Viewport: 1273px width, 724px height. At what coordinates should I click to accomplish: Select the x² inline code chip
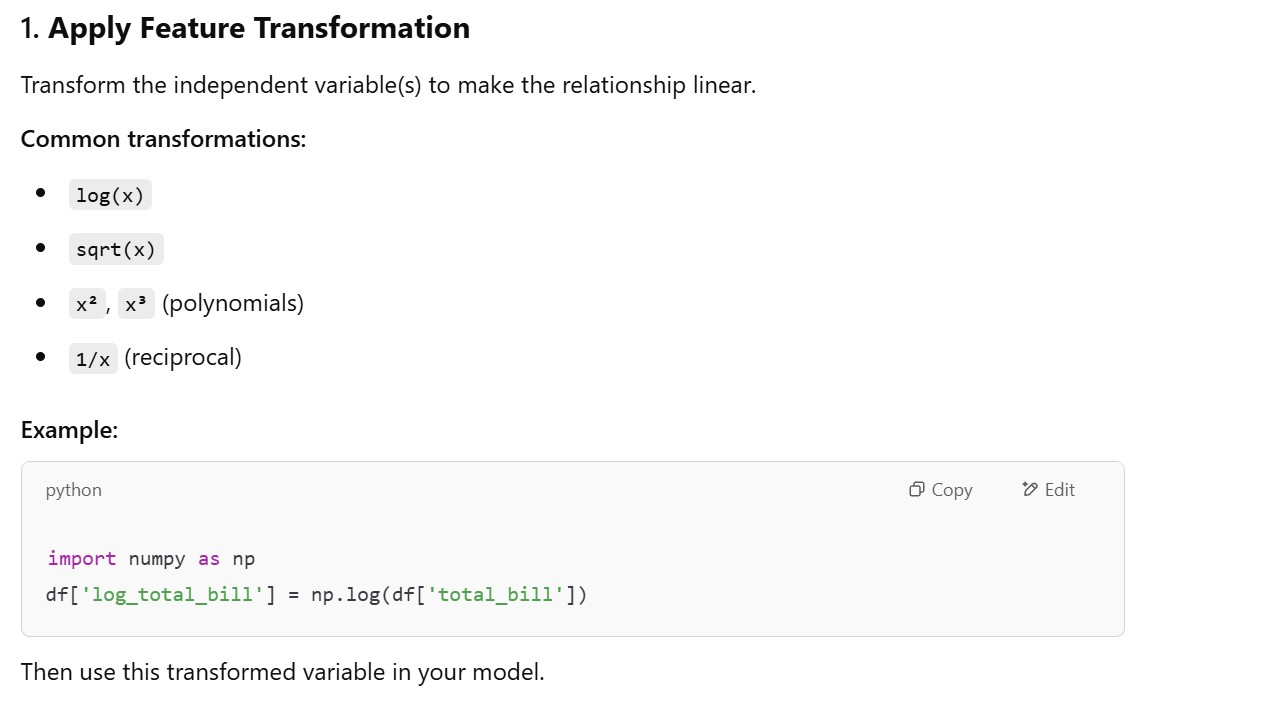click(87, 303)
